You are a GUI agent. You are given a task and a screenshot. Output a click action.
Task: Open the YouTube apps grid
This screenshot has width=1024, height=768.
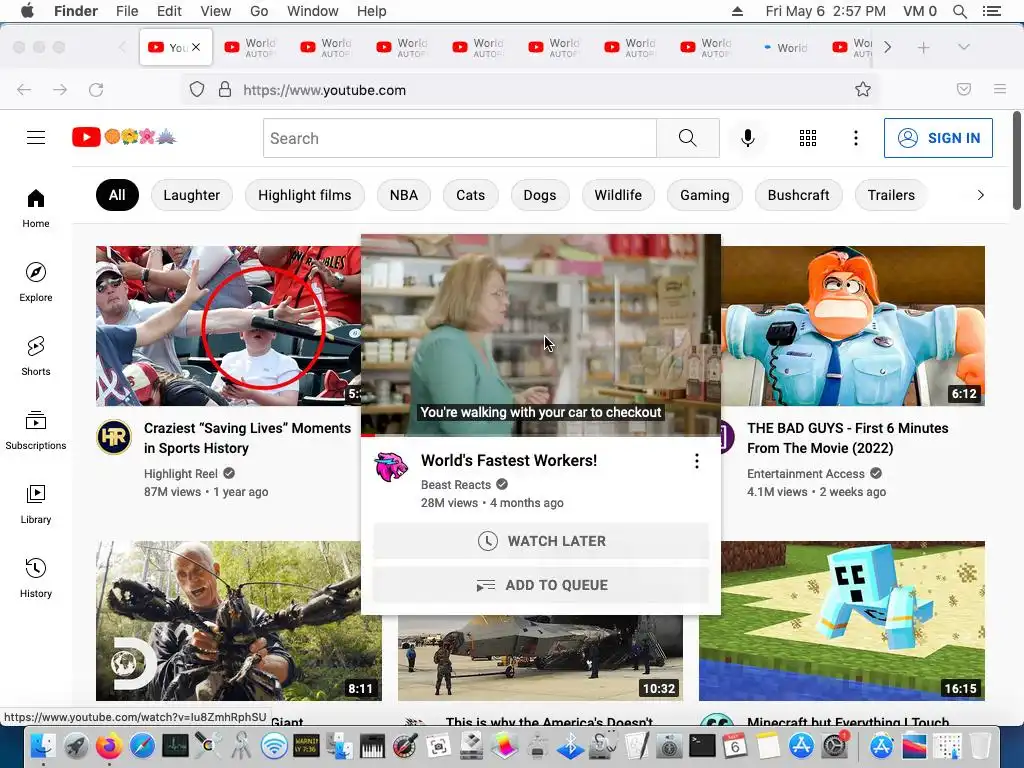[808, 138]
